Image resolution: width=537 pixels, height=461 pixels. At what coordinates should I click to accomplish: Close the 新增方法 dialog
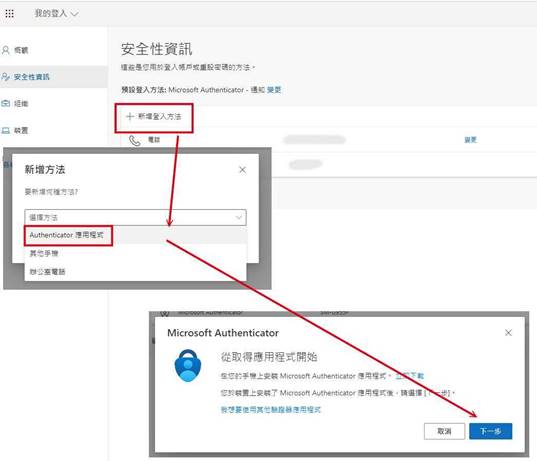[x=242, y=170]
